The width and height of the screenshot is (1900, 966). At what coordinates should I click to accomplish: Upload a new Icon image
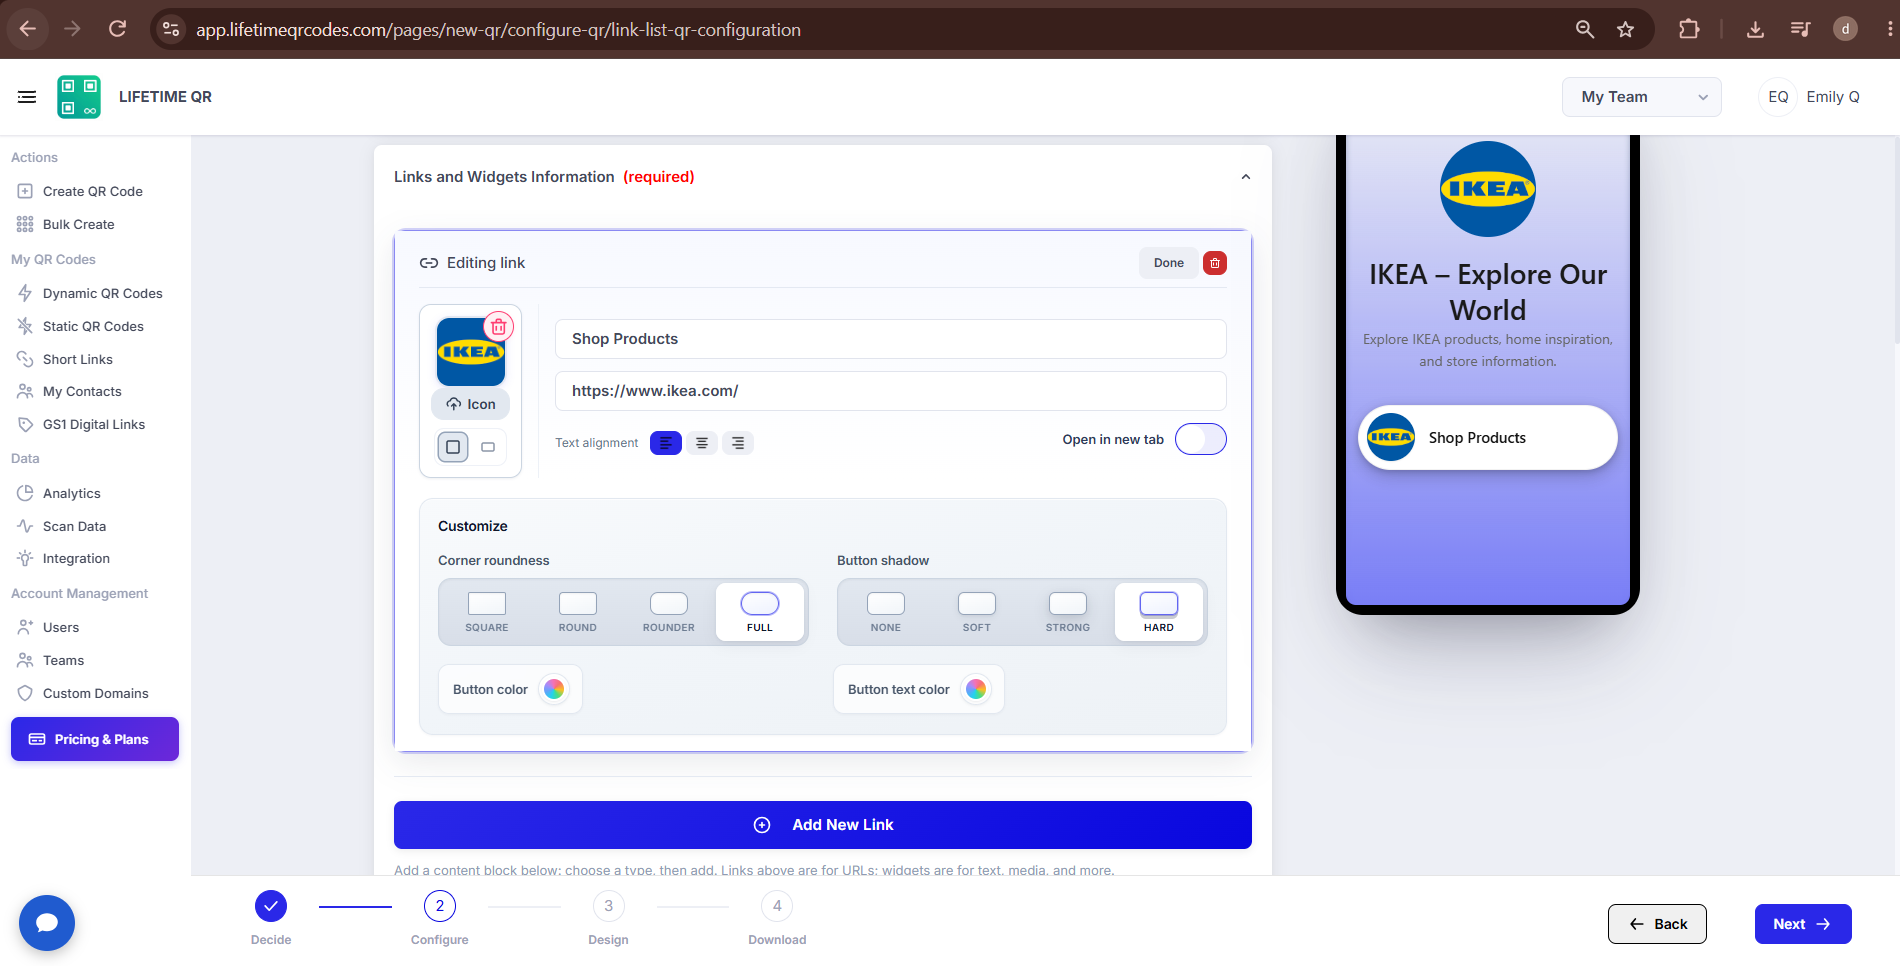(x=471, y=404)
